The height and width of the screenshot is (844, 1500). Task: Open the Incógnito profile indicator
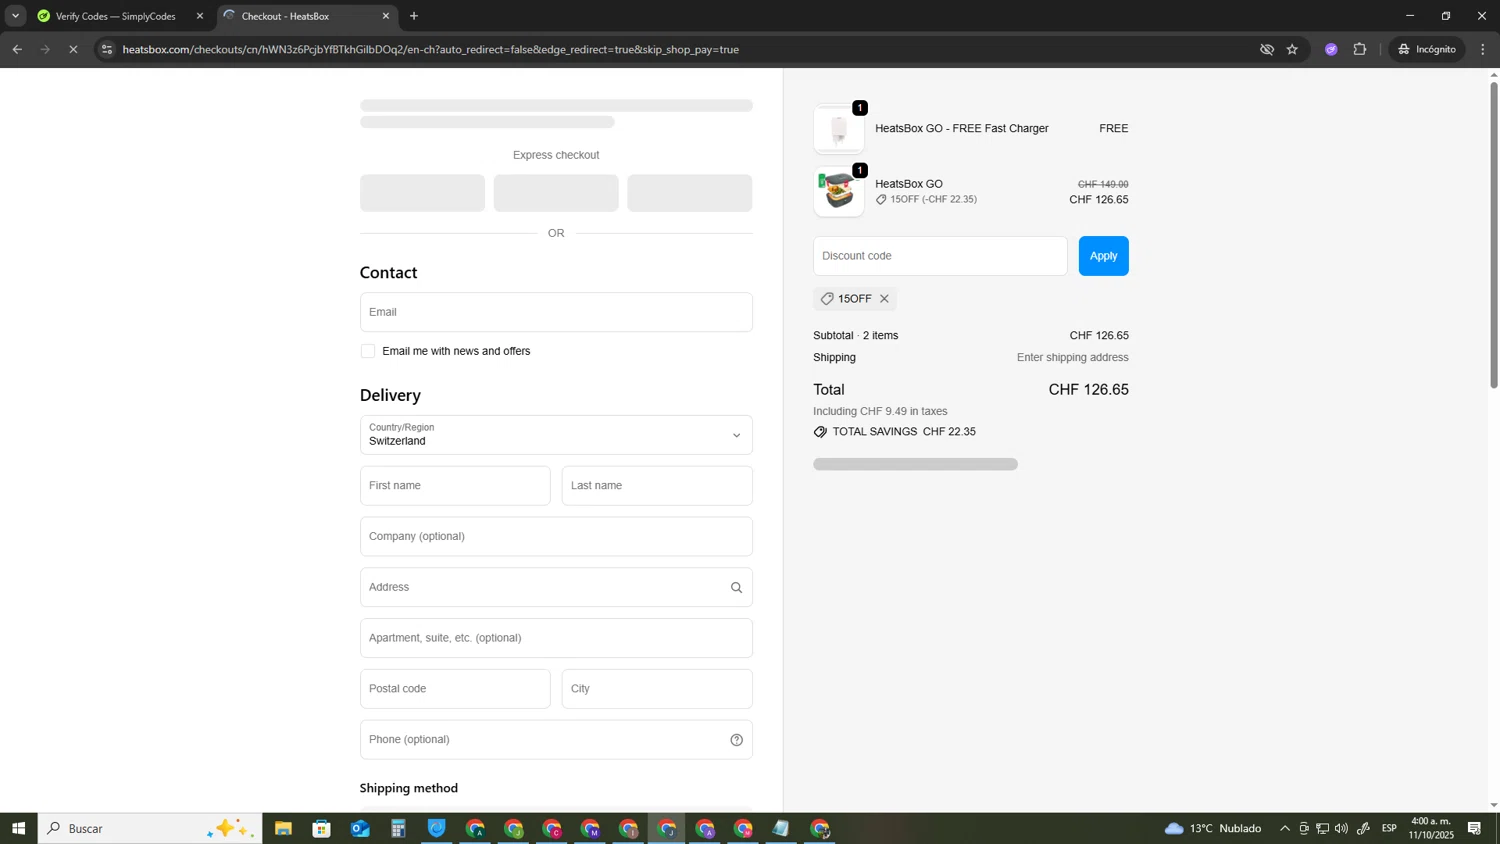[1427, 49]
